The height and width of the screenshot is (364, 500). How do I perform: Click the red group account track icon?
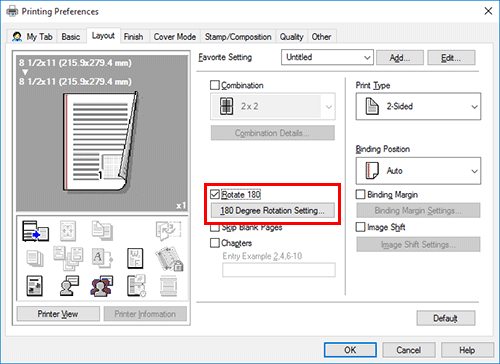pyautogui.click(x=102, y=286)
